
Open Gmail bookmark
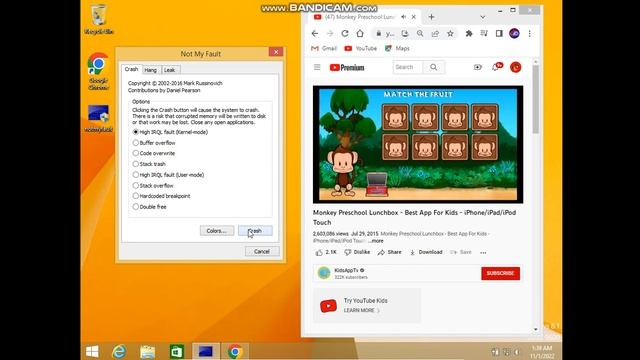pyautogui.click(x=324, y=48)
